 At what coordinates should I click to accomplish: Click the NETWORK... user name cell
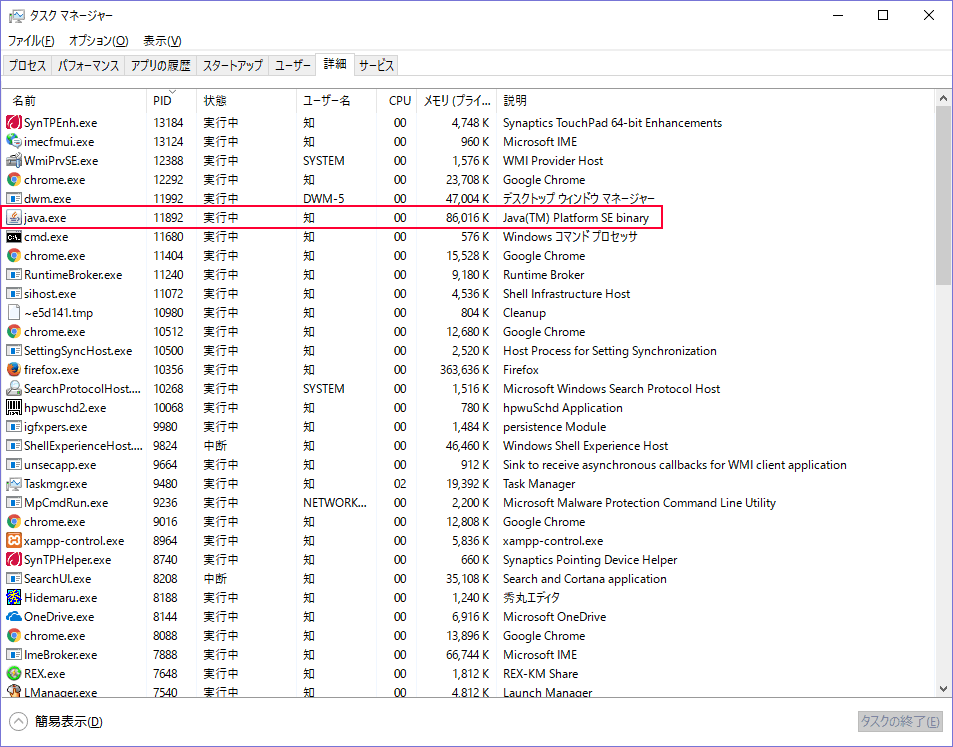[x=335, y=503]
